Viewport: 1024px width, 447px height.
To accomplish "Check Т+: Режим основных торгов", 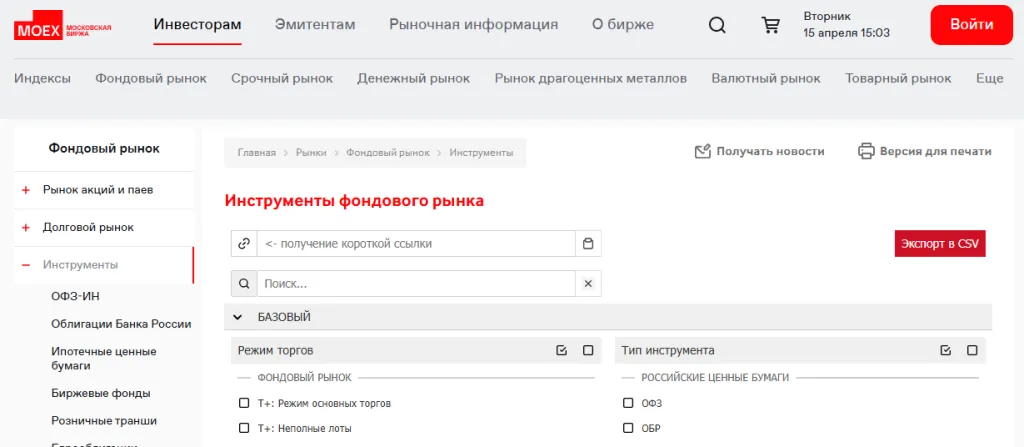I will (x=244, y=404).
